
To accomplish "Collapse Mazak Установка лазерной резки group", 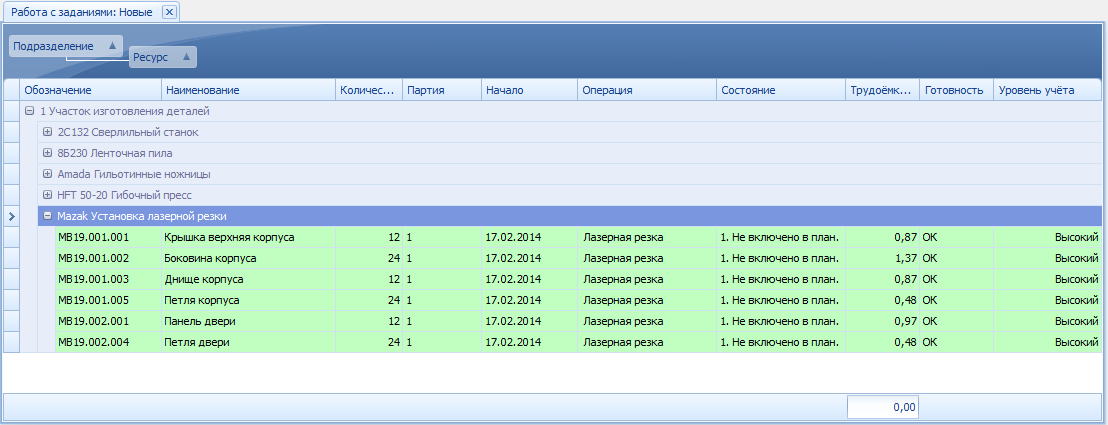I will click(47, 216).
